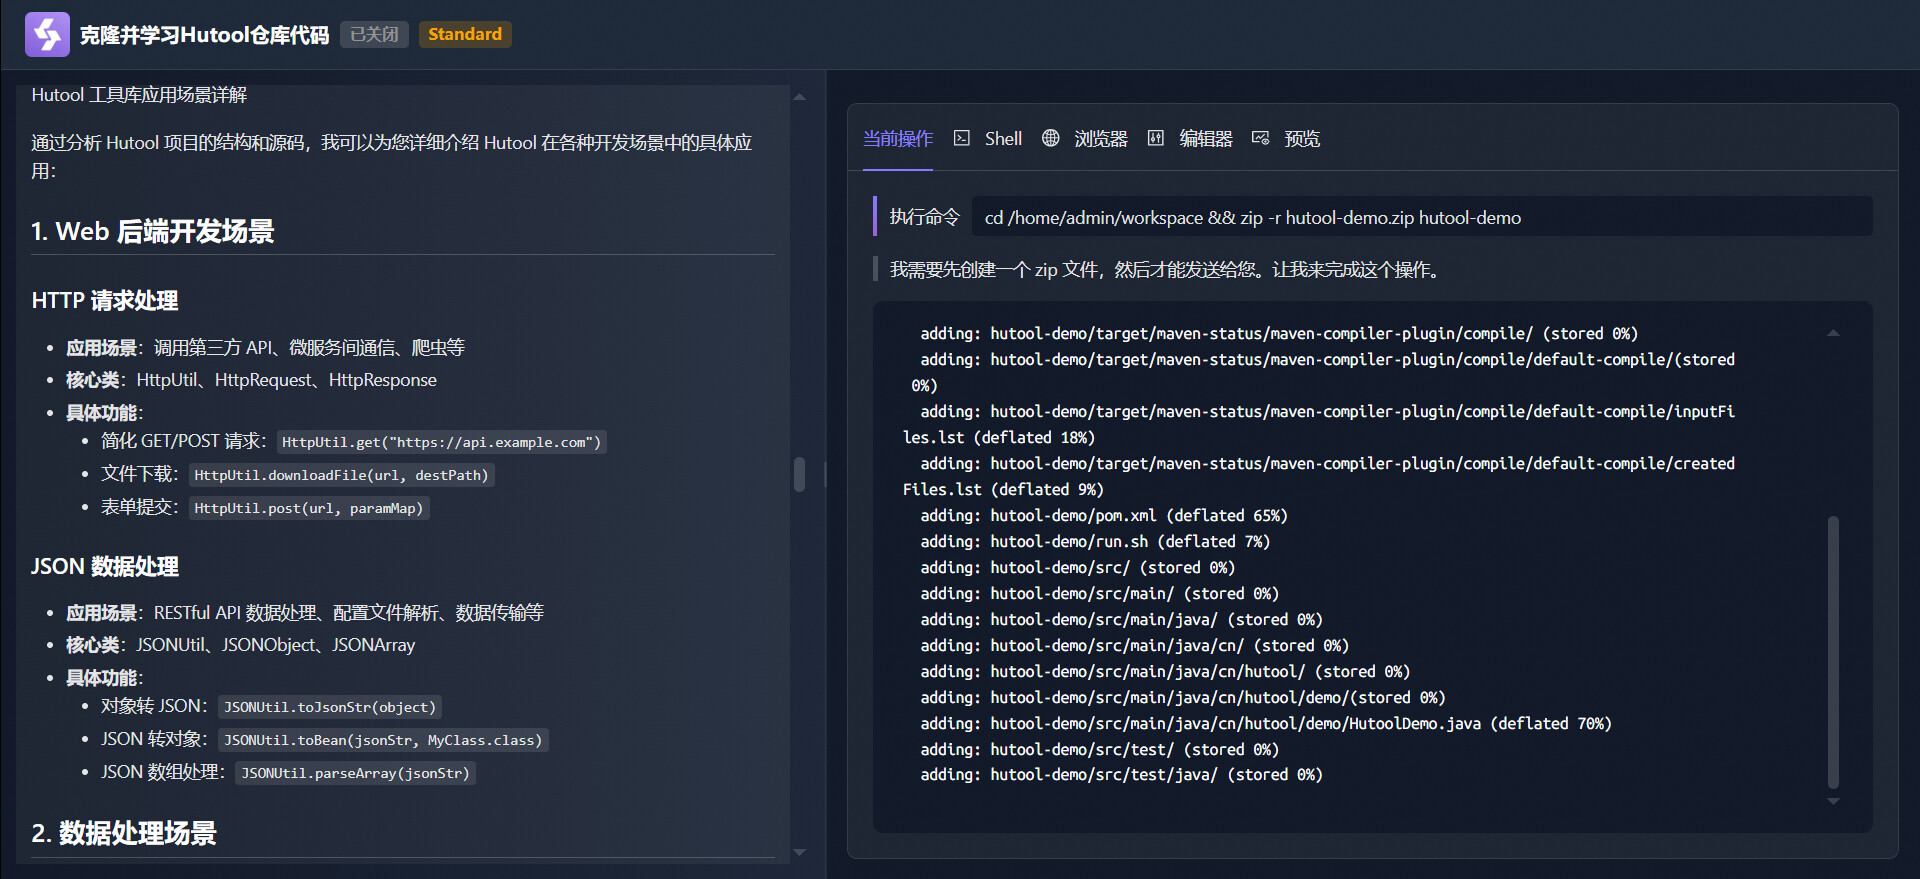This screenshot has height=879, width=1920.
Task: Click the 编辑器 editor icon
Action: pos(1155,138)
